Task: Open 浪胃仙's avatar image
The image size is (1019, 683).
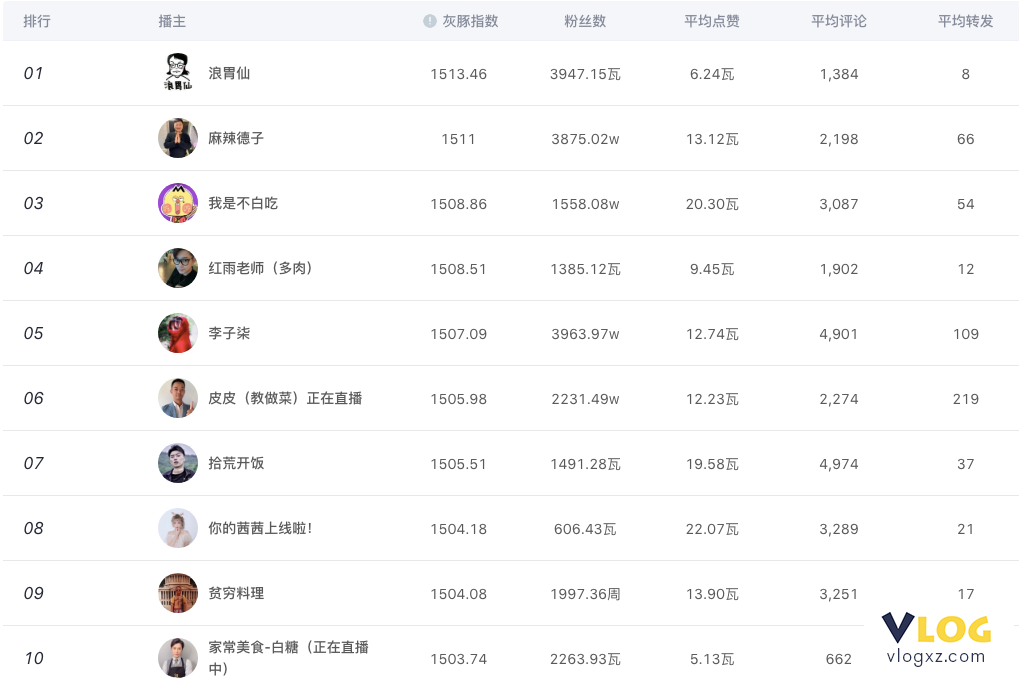Action: point(177,72)
